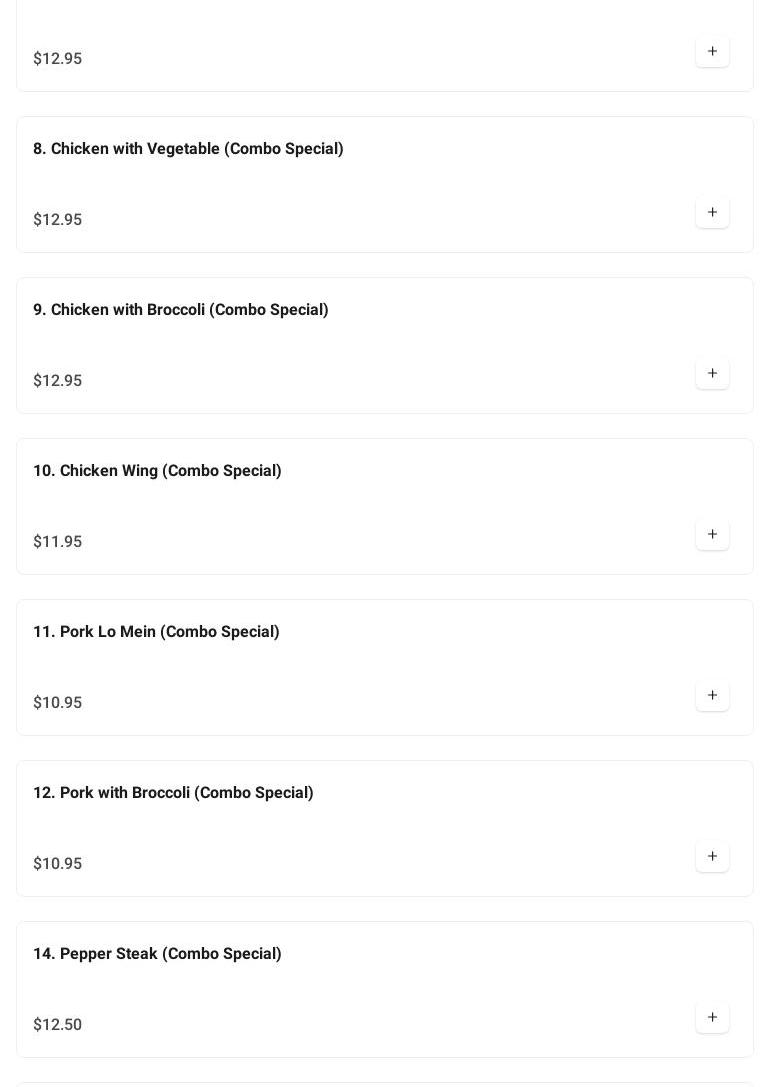
Task: Open 8. Chicken with Vegetable item title
Action: pos(188,149)
